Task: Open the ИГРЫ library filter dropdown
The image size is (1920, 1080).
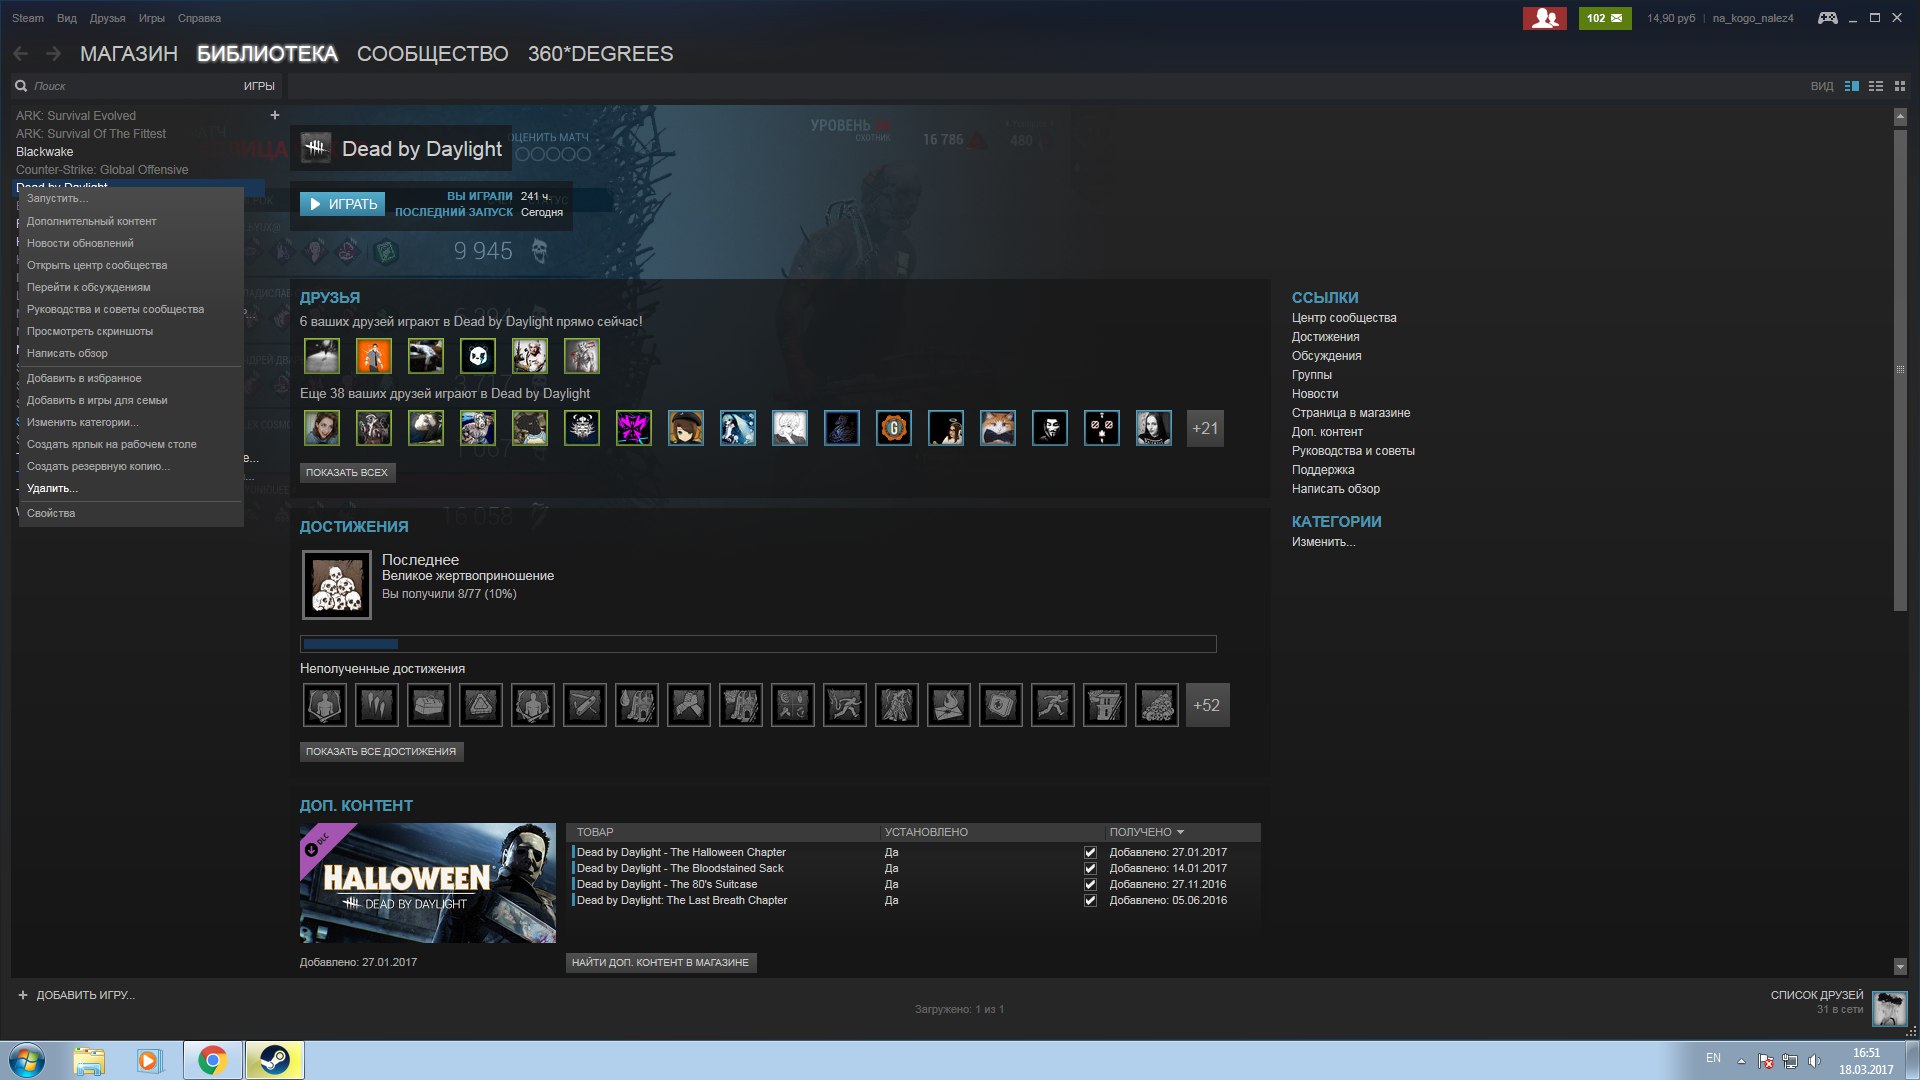Action: pyautogui.click(x=259, y=86)
